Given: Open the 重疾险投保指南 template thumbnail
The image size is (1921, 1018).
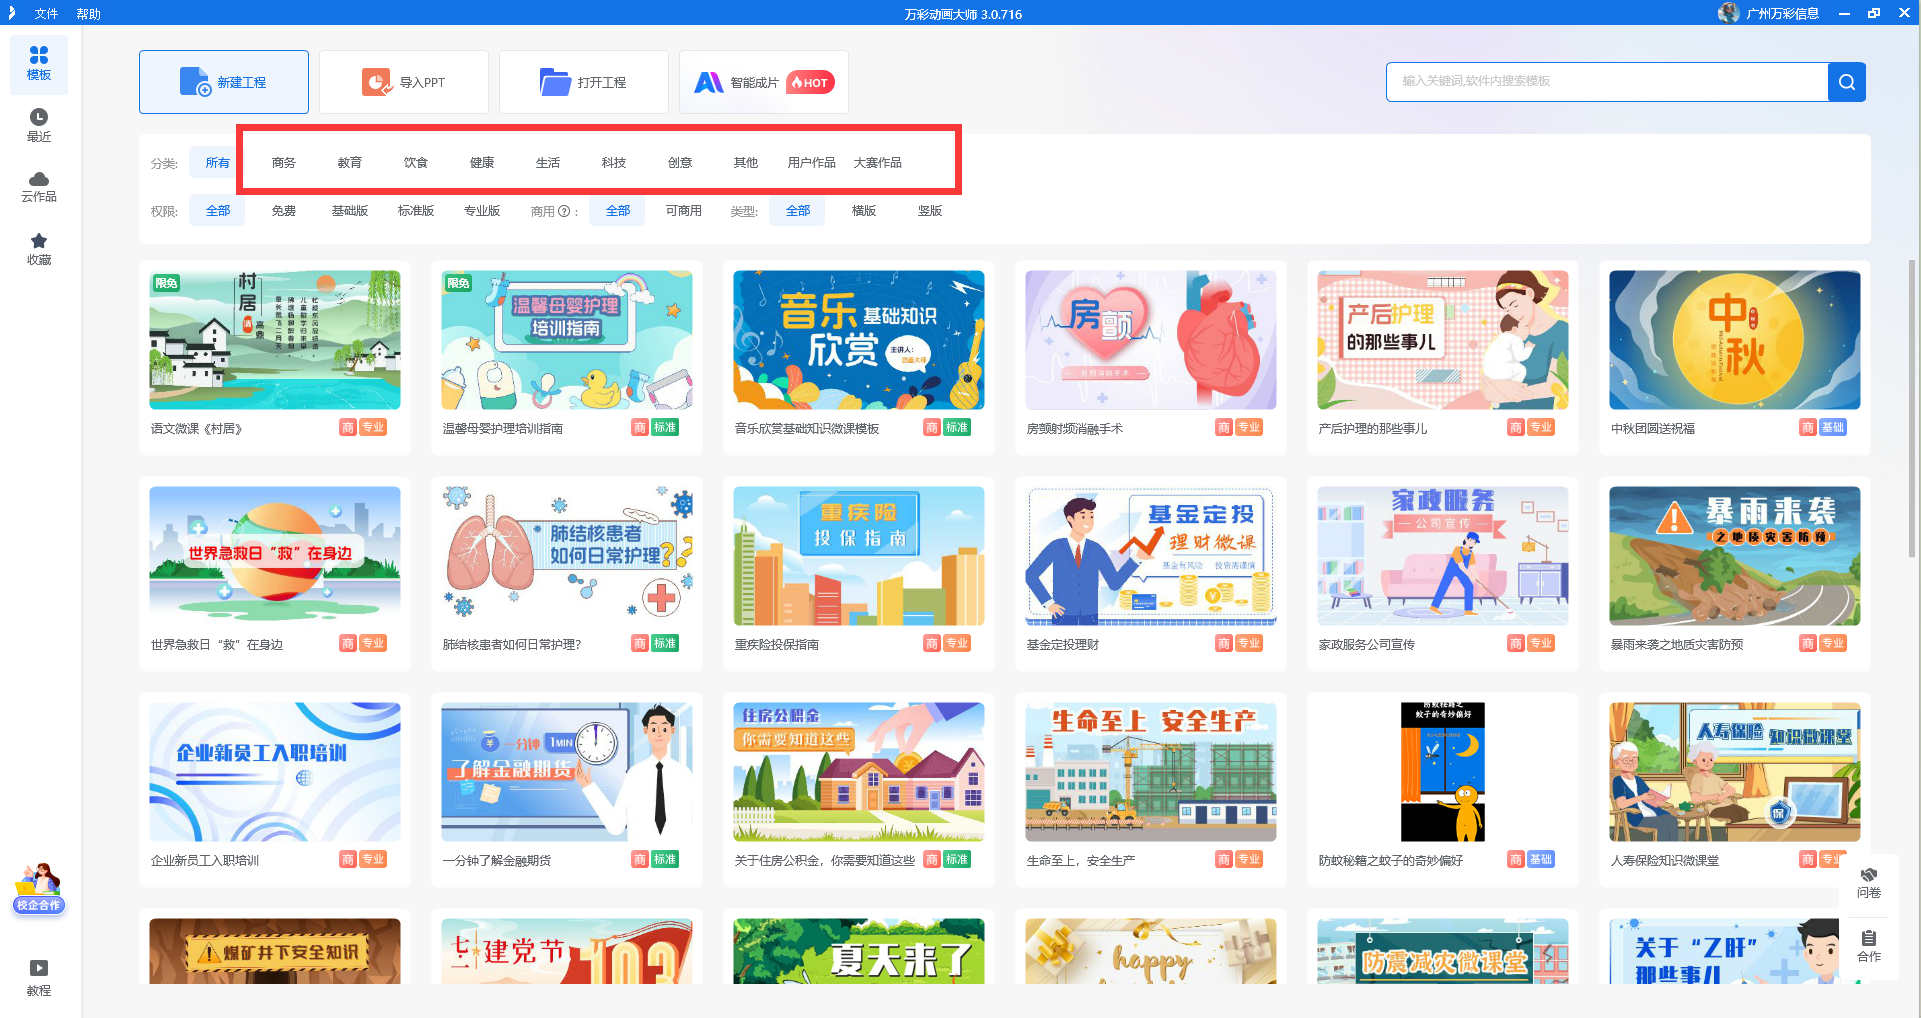Looking at the screenshot, I should (x=859, y=556).
